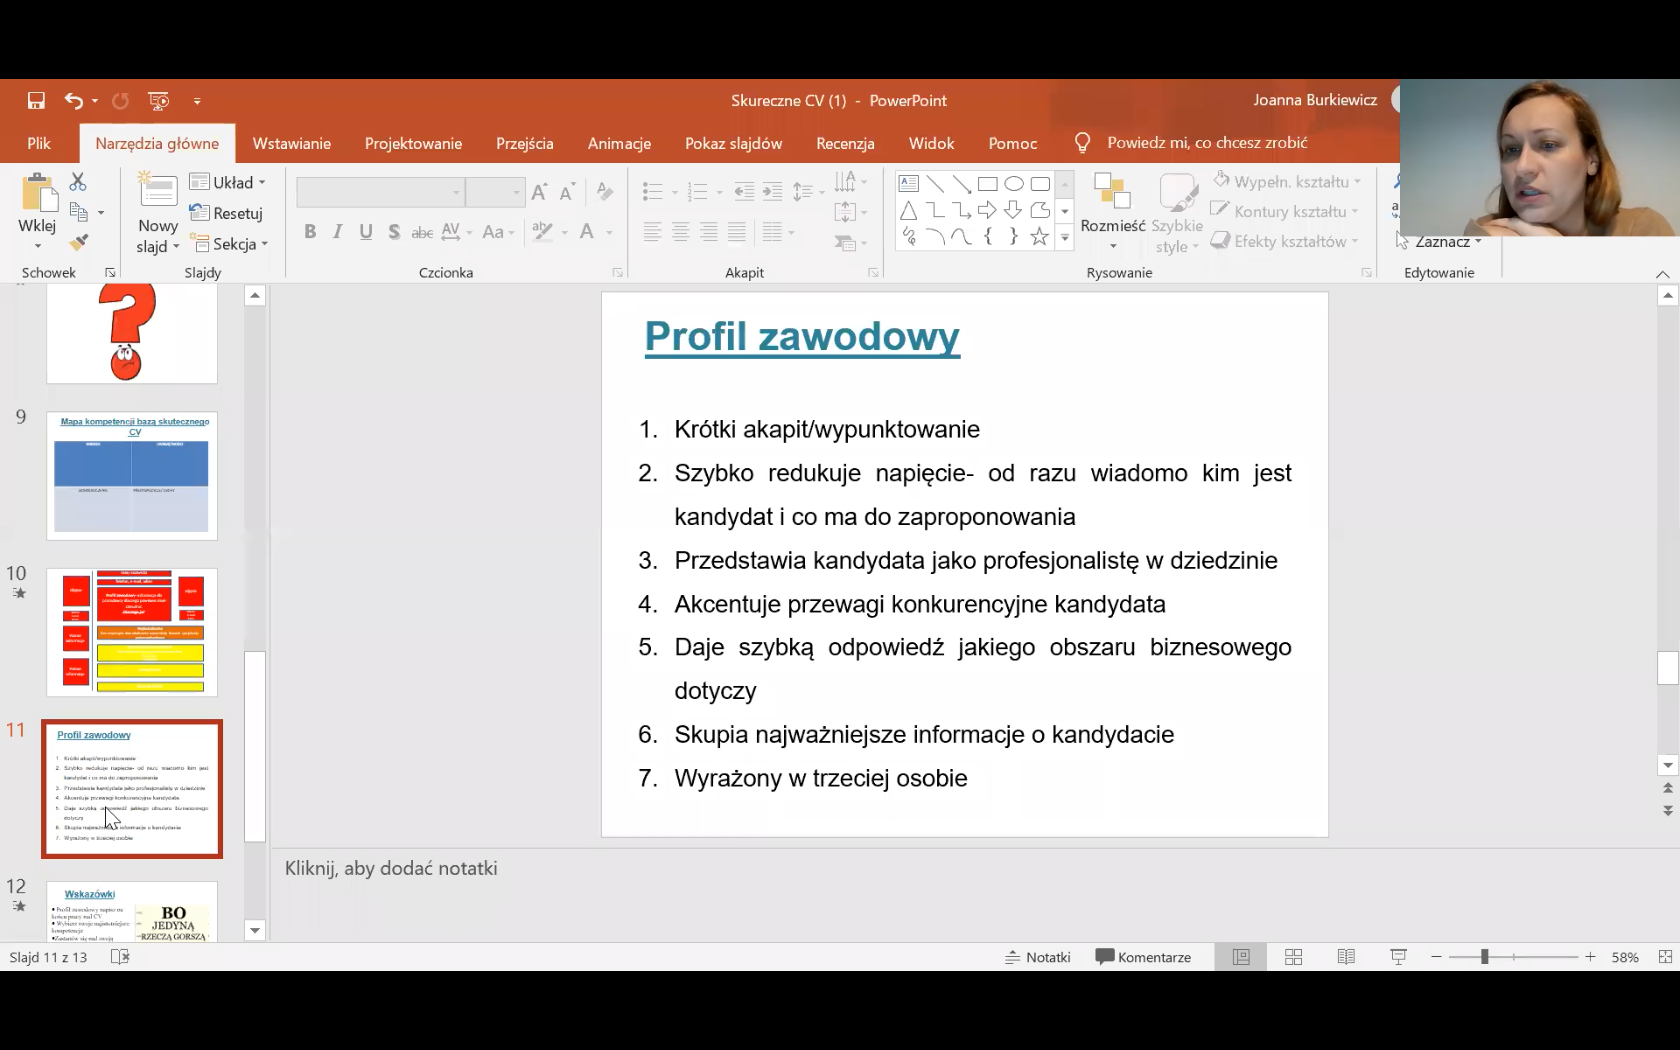Viewport: 1680px width, 1050px height.
Task: Select slide 9 thumbnail Mapa kompetencji
Action: tap(132, 476)
